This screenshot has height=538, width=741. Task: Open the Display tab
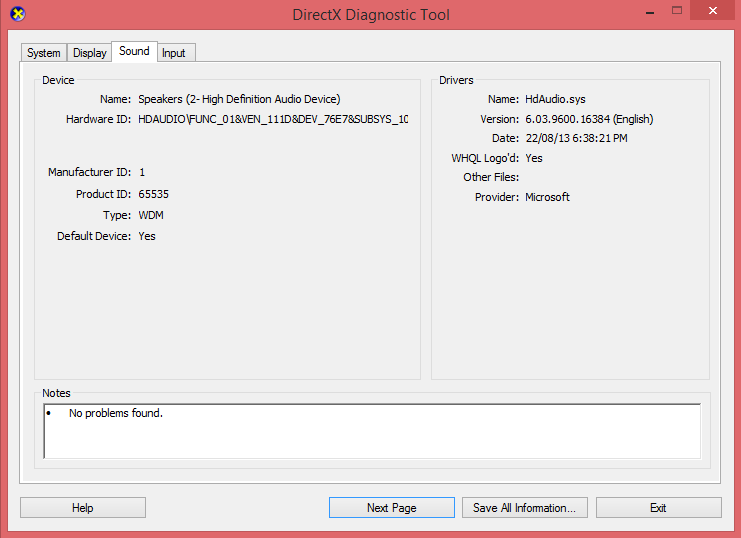pos(90,53)
